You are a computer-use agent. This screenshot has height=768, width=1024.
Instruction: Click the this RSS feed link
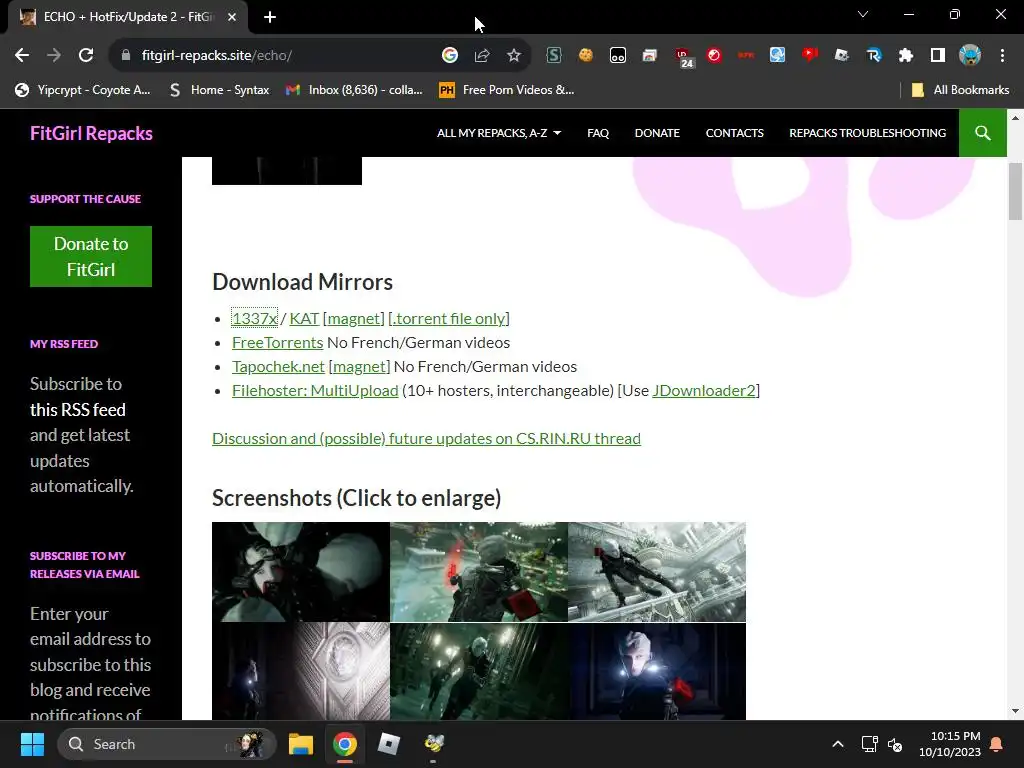click(78, 410)
